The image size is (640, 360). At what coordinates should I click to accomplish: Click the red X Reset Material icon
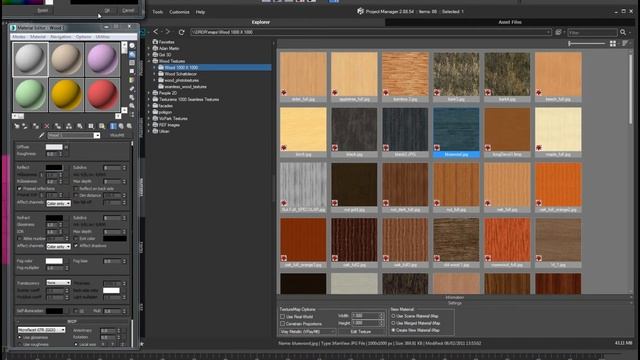point(47,126)
